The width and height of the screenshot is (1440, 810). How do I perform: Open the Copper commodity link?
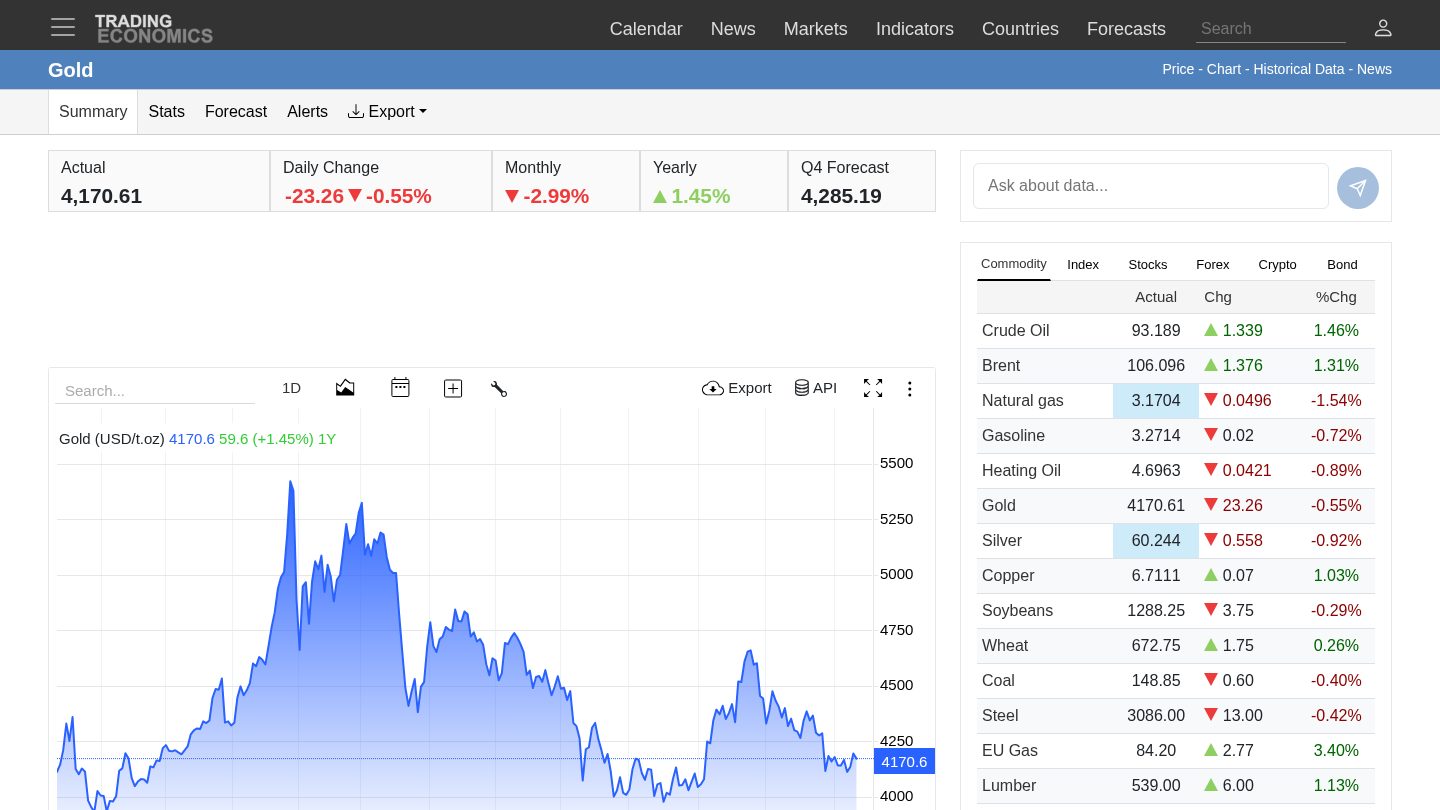1008,575
